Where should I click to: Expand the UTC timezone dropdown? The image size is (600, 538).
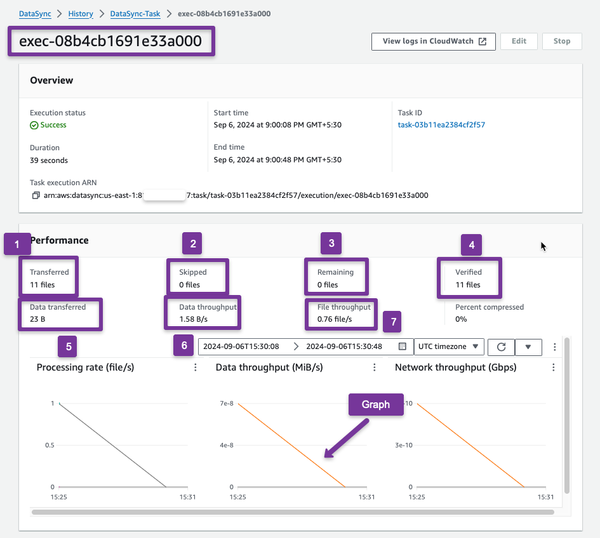449,346
